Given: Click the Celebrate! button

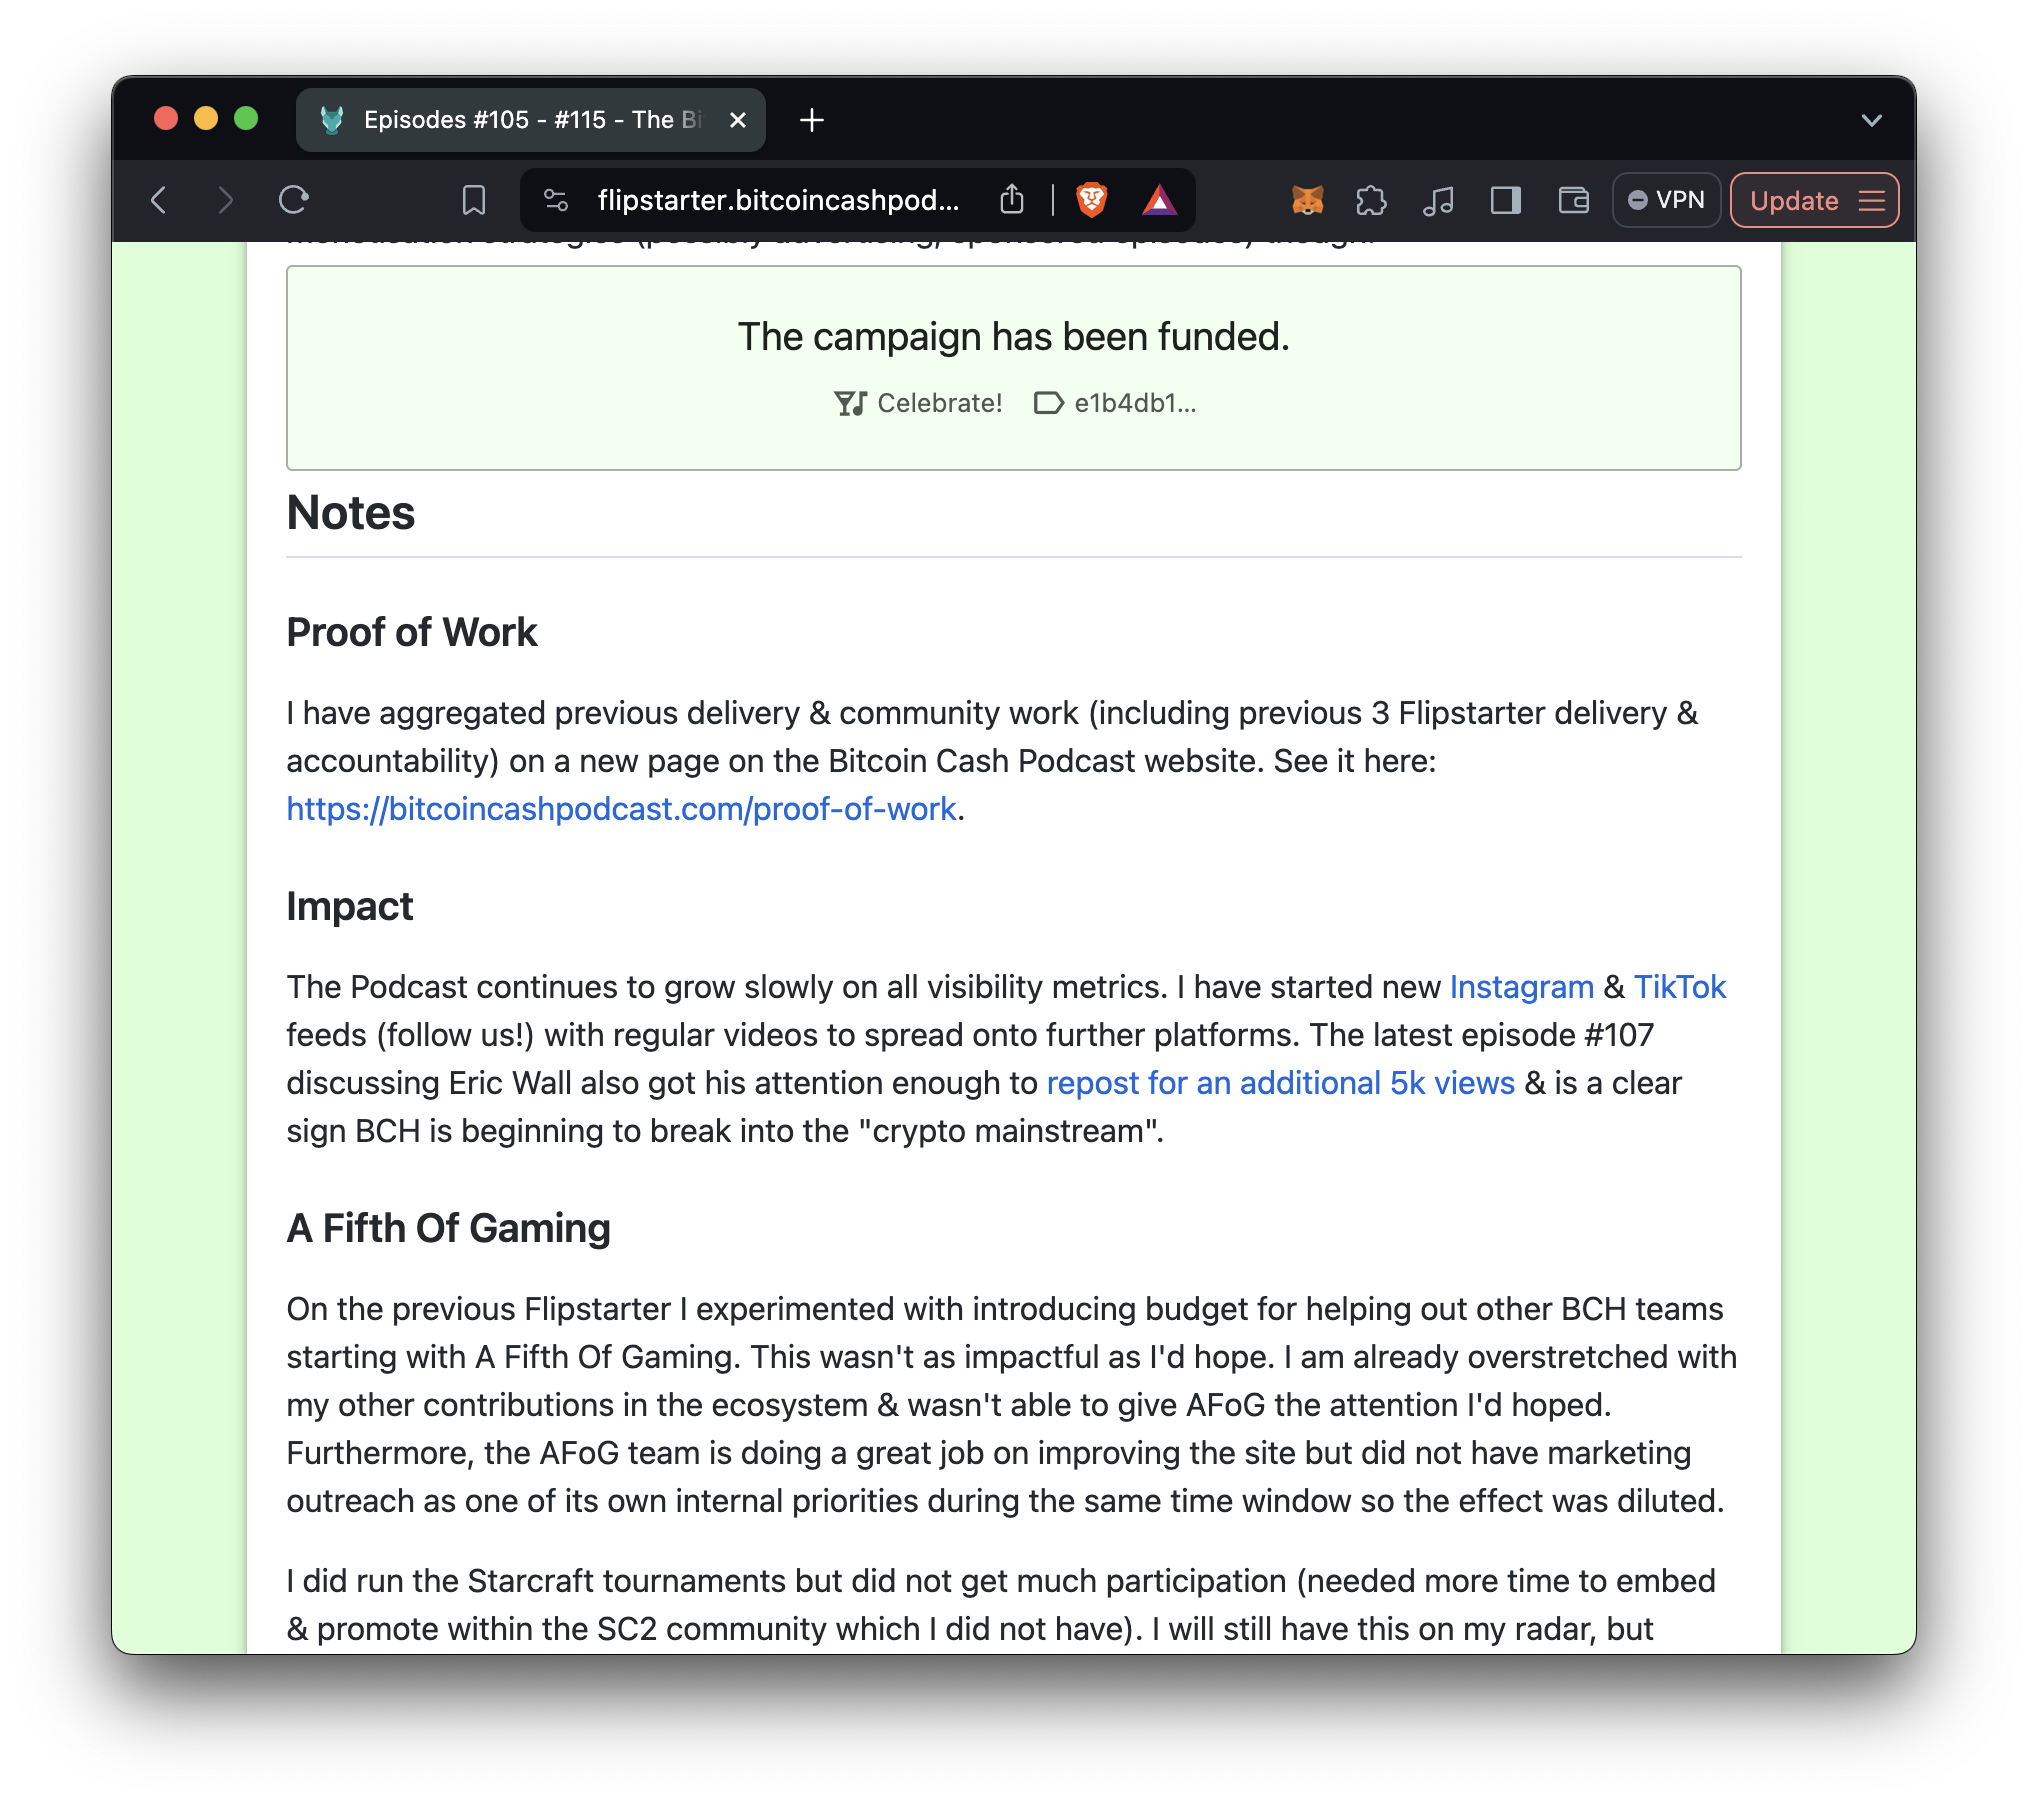Looking at the screenshot, I should click(x=918, y=403).
